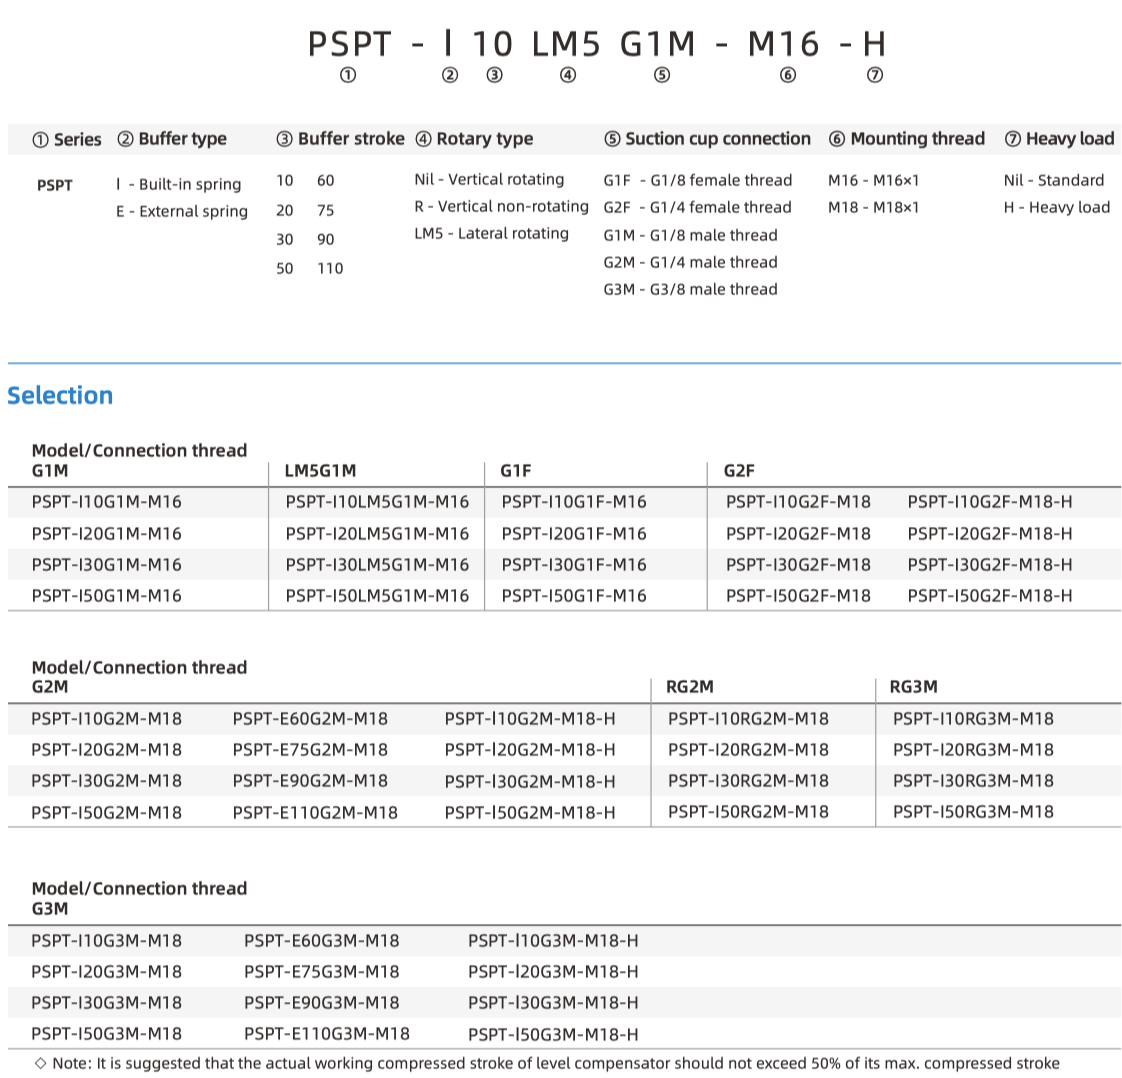The height and width of the screenshot is (1078, 1122).
Task: Click heavy load PSPT-I30G2F-M18-H
Action: 990,565
